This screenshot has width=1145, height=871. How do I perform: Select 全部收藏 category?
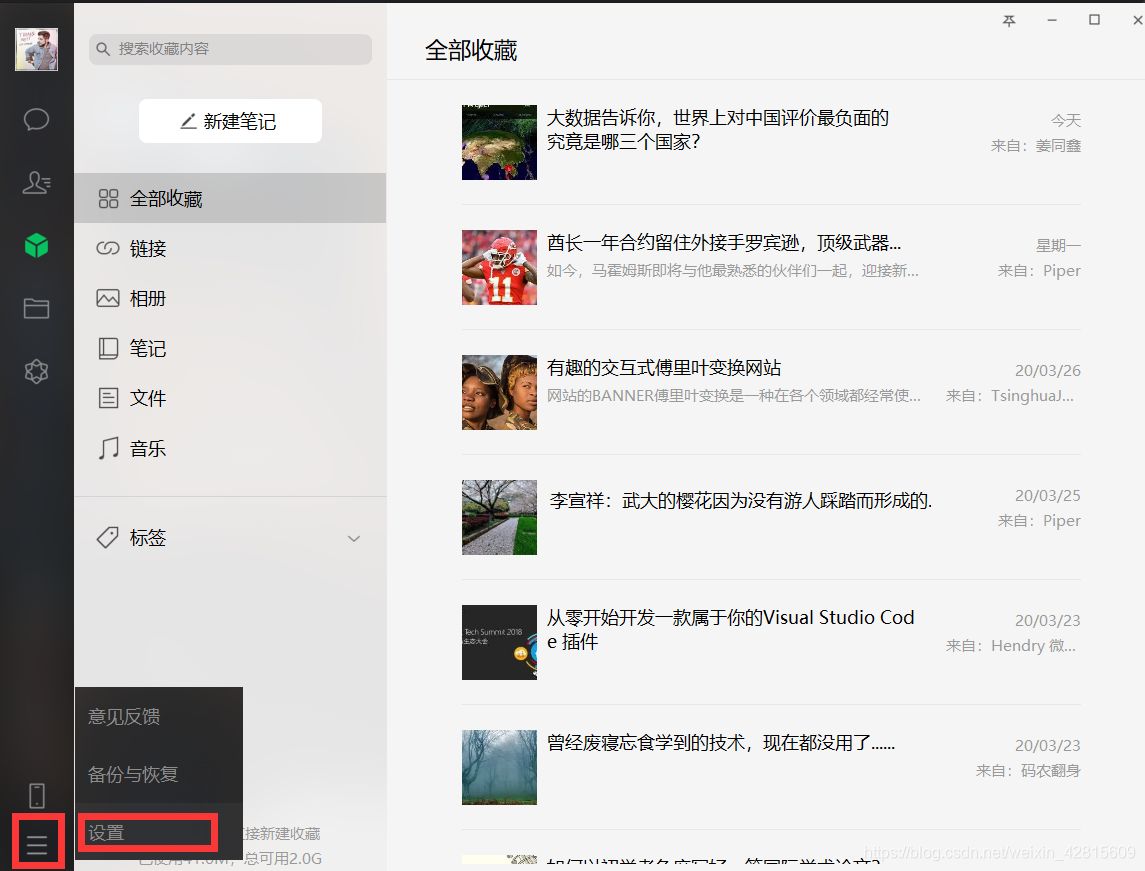coord(230,198)
